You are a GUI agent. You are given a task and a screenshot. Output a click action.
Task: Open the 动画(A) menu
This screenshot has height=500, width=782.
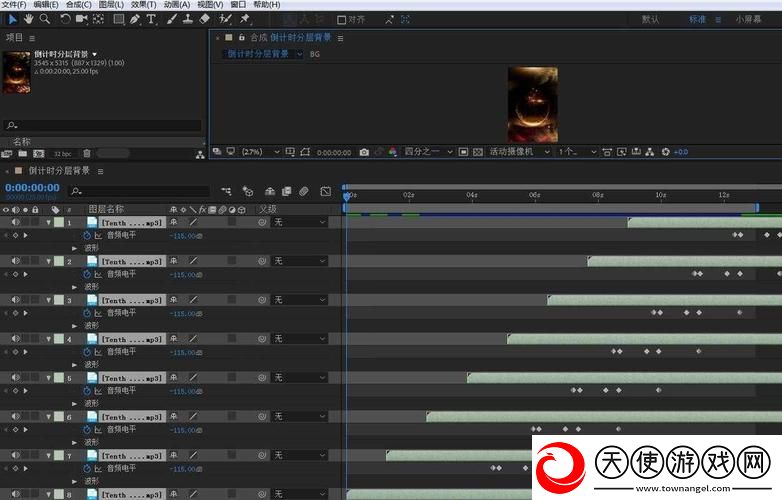(177, 4)
